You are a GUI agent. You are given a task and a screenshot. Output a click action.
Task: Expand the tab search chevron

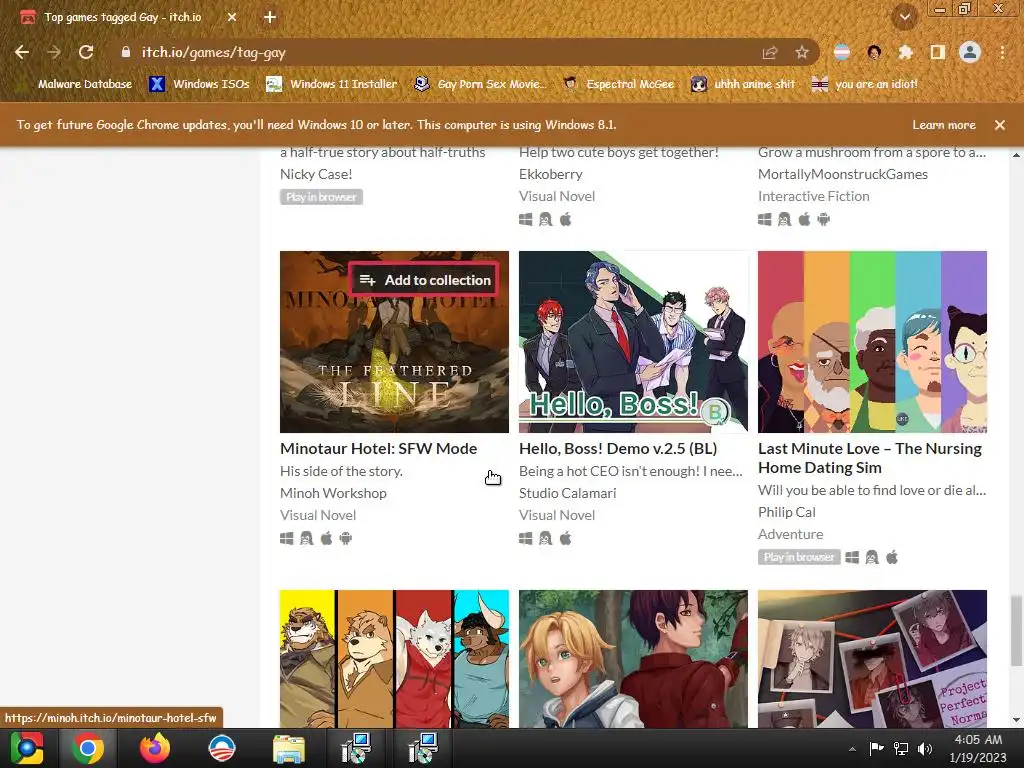click(905, 18)
